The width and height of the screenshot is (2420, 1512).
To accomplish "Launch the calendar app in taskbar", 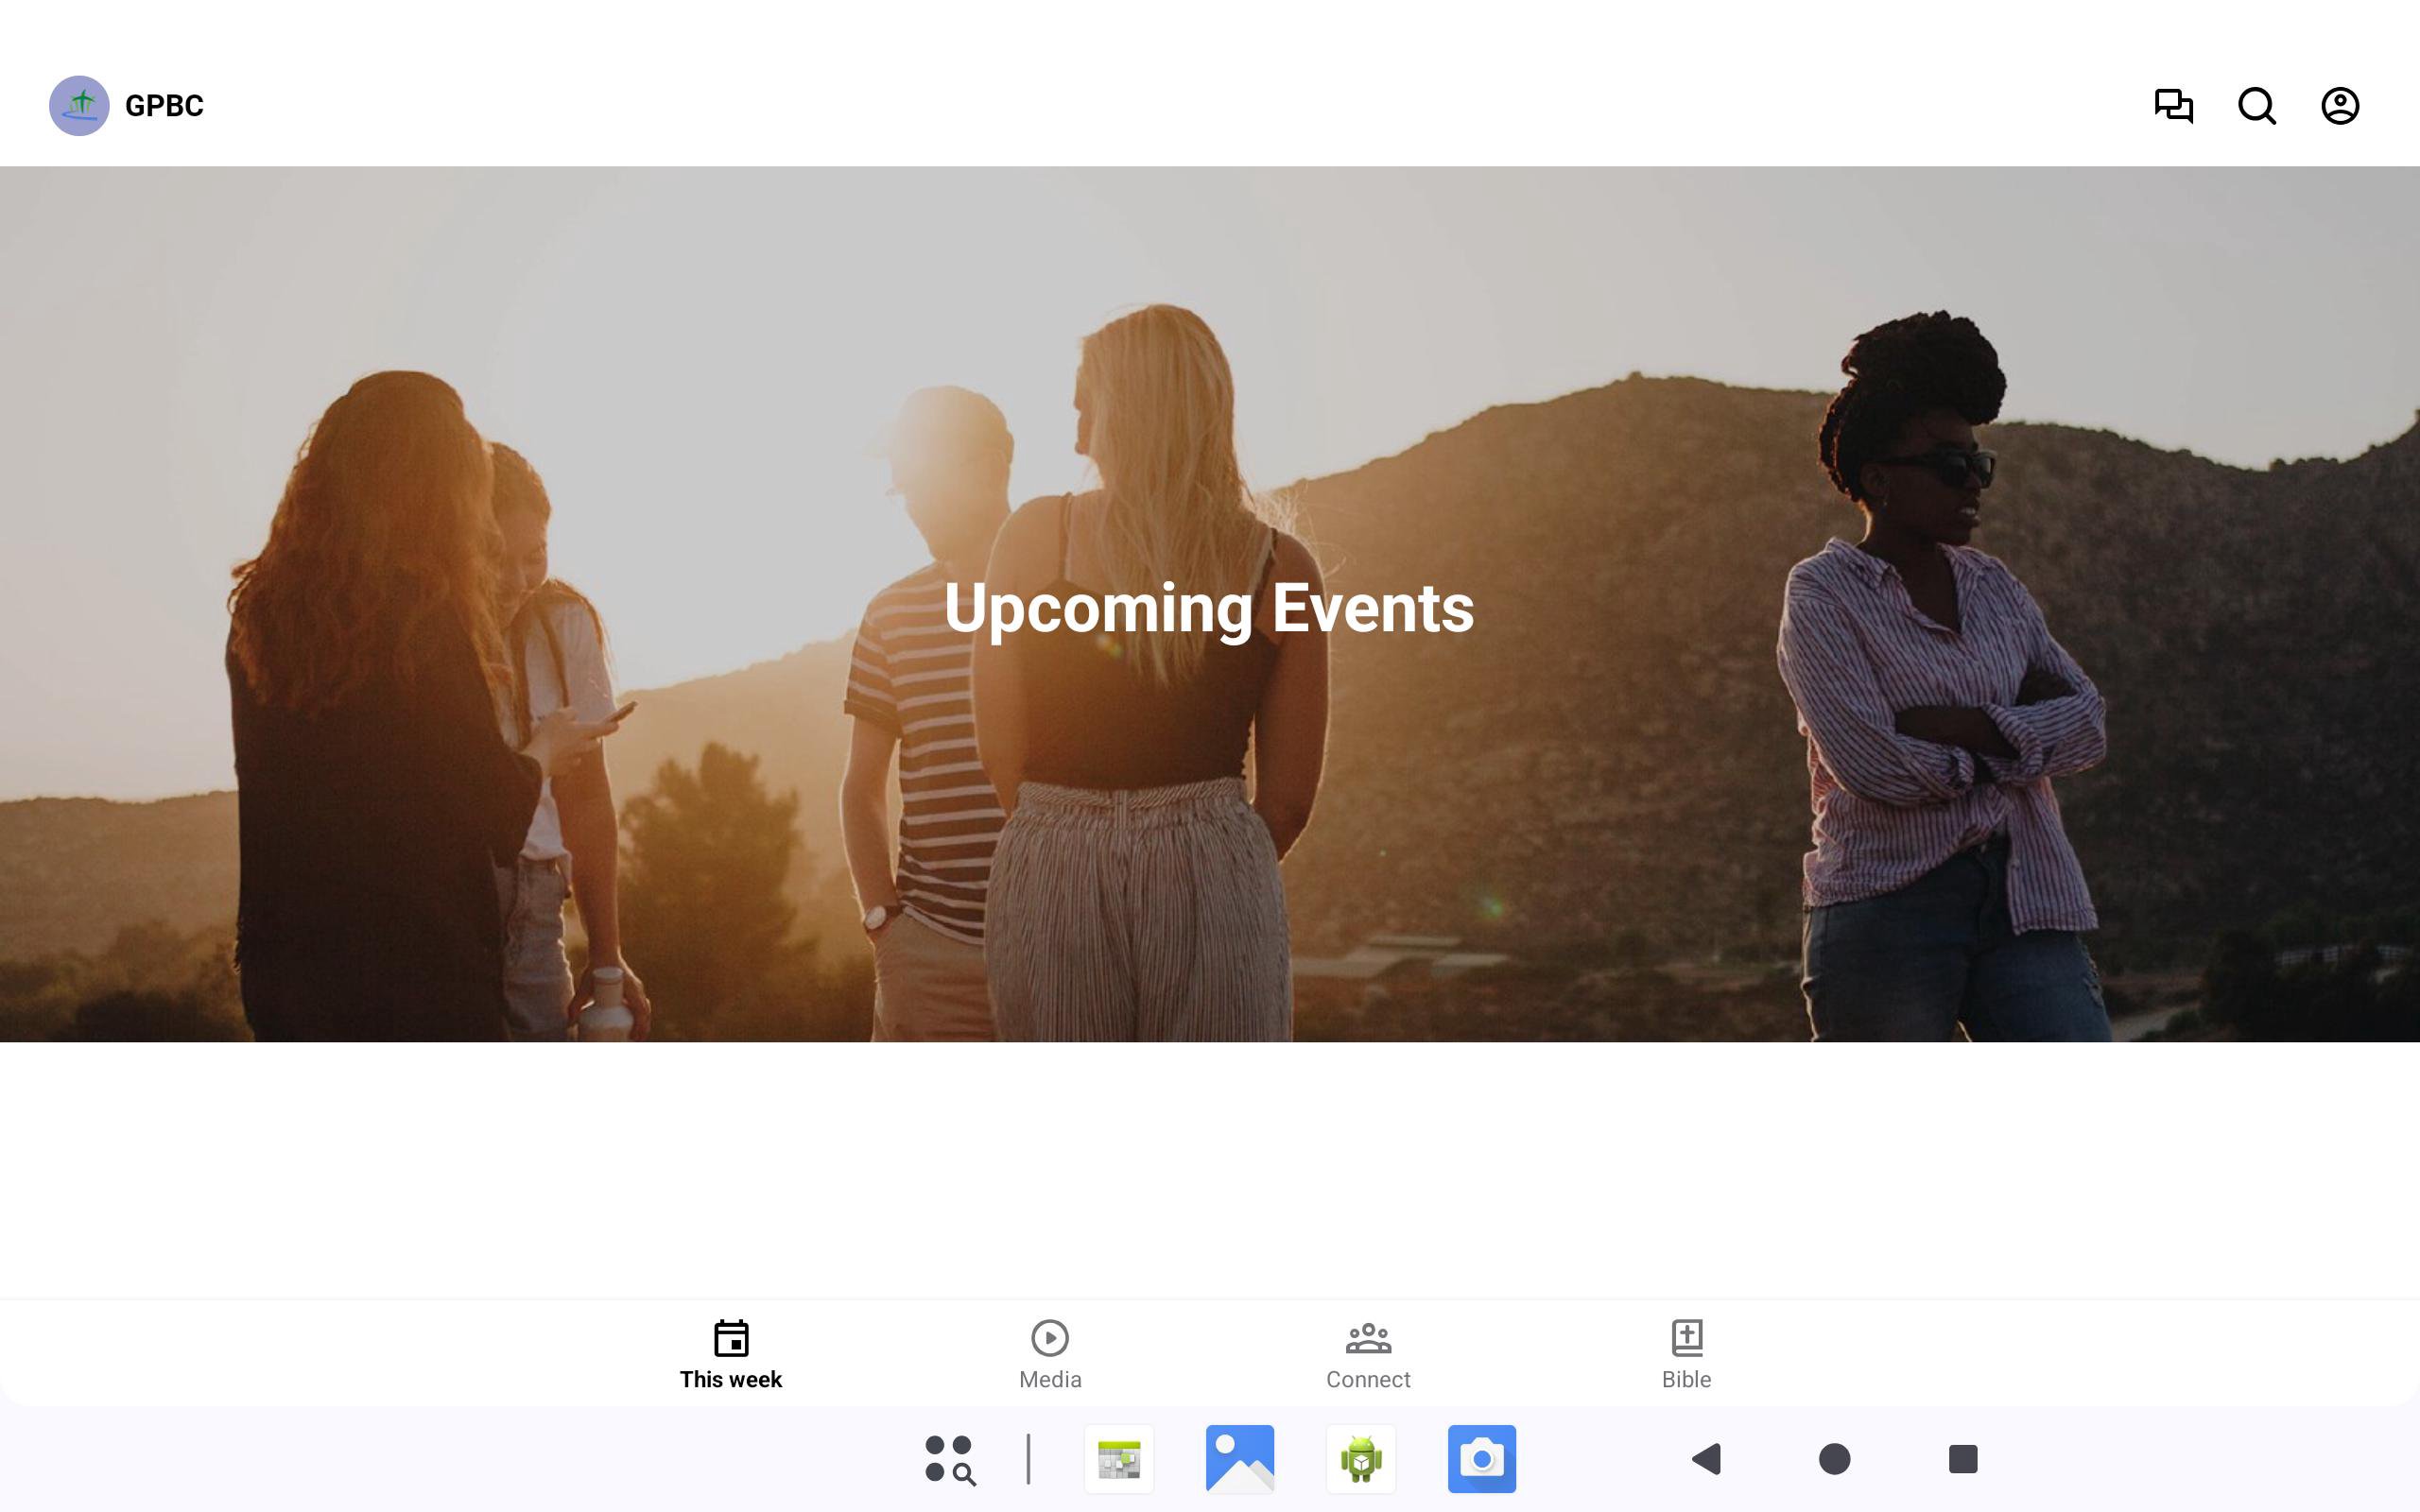I will coord(1119,1459).
